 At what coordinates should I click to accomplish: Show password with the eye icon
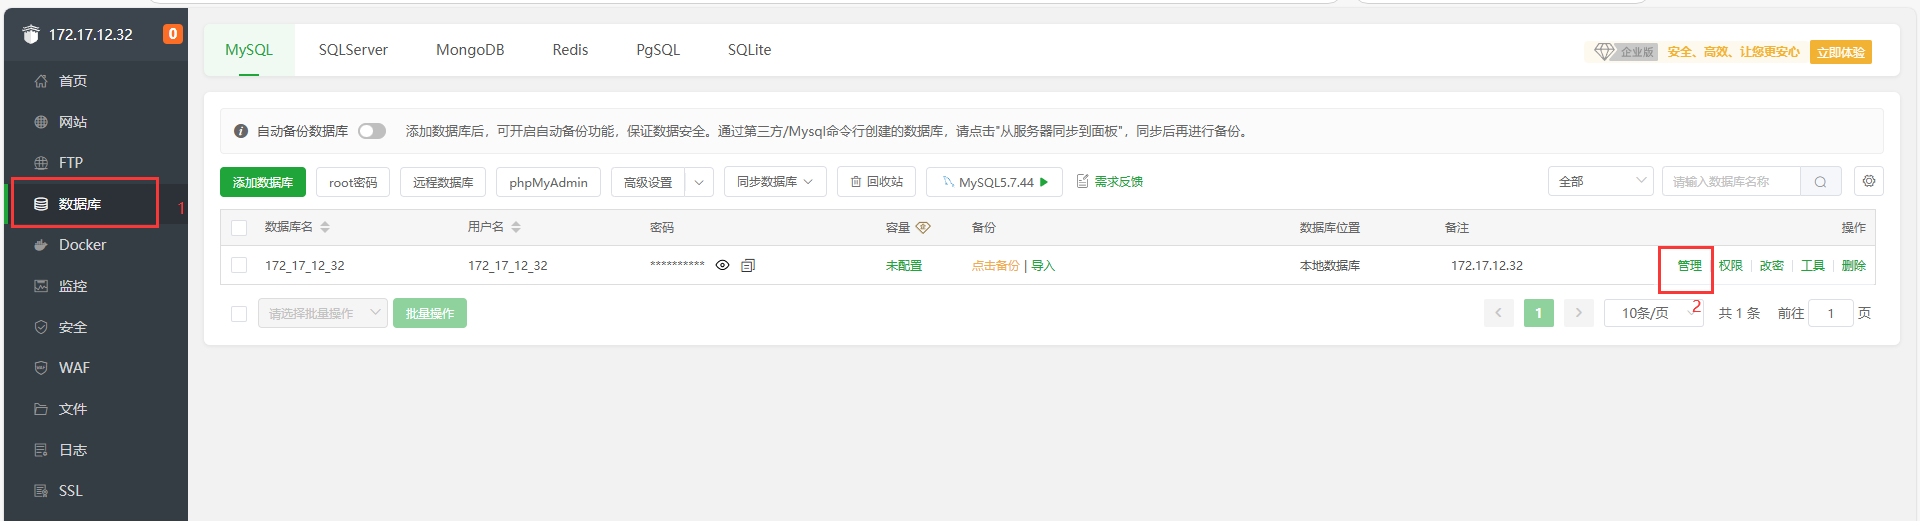722,265
